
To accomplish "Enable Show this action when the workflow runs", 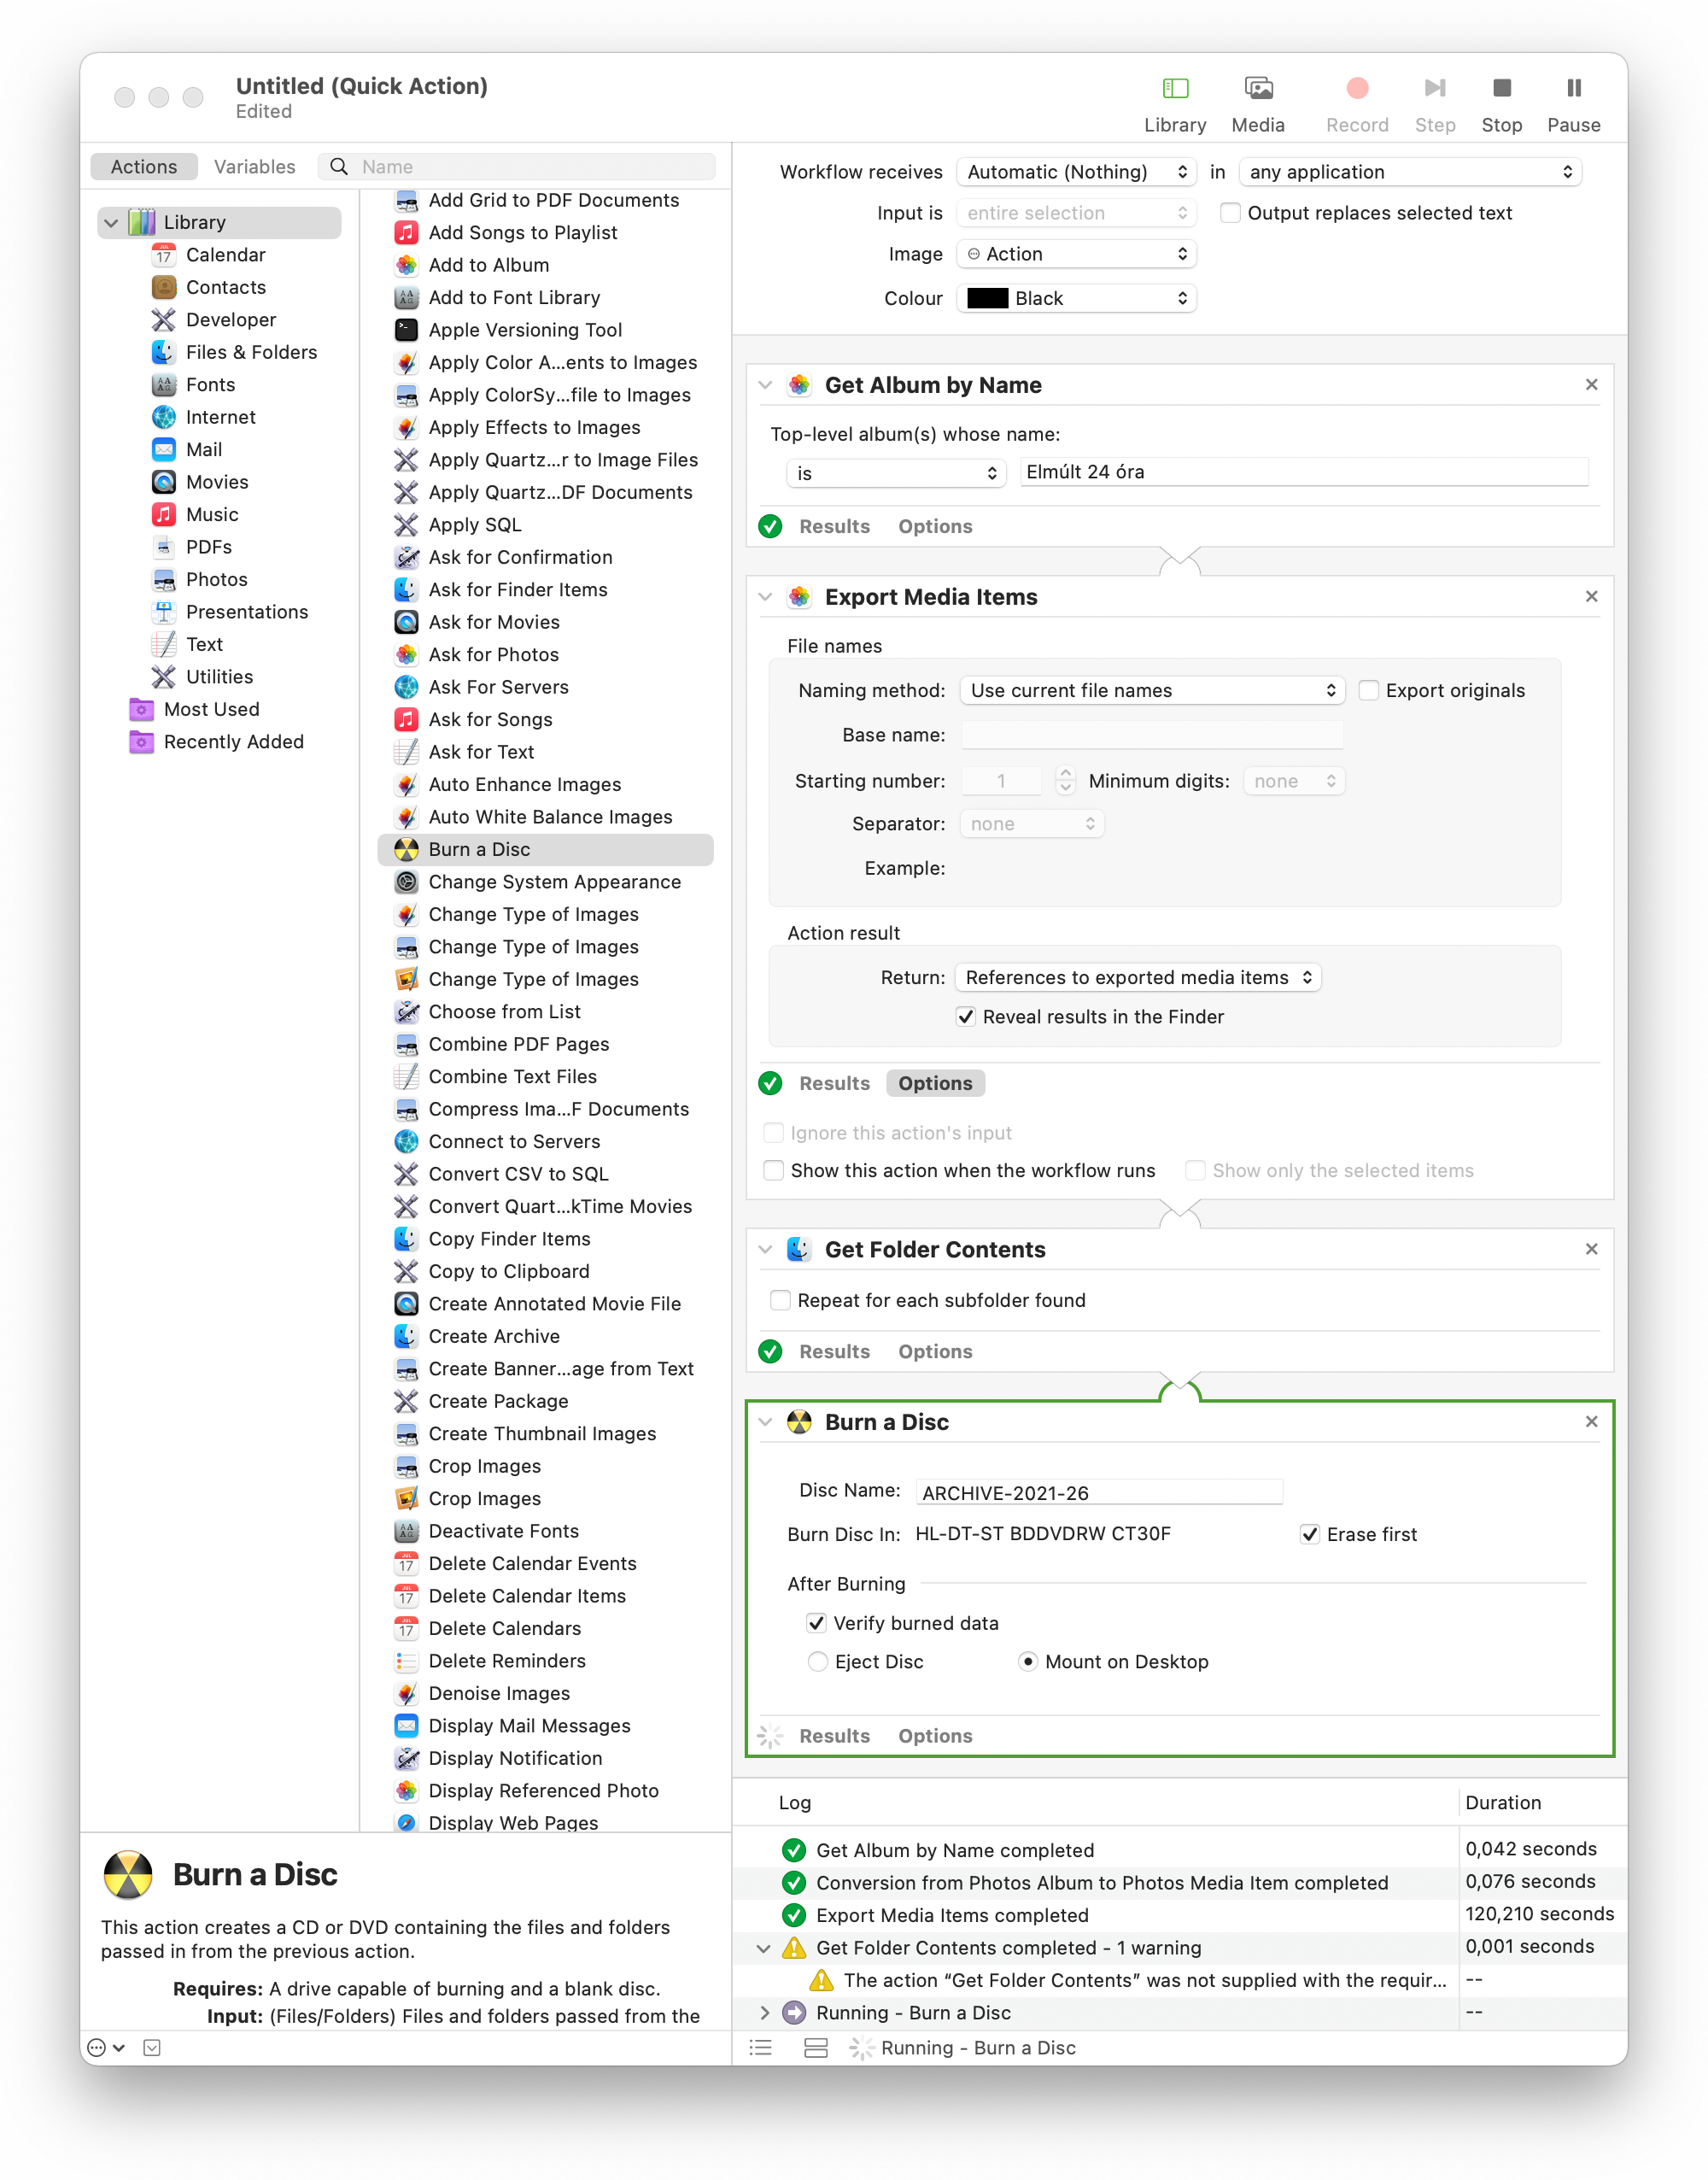I will coord(773,1170).
